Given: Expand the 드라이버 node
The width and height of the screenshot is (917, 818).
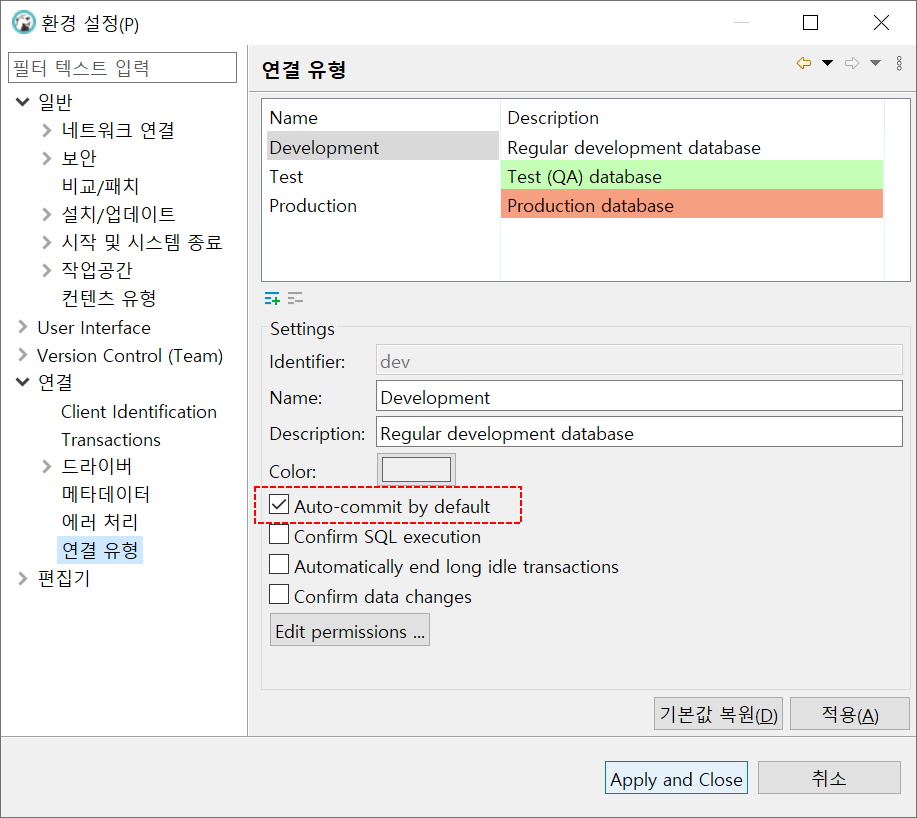Looking at the screenshot, I should tap(47, 466).
